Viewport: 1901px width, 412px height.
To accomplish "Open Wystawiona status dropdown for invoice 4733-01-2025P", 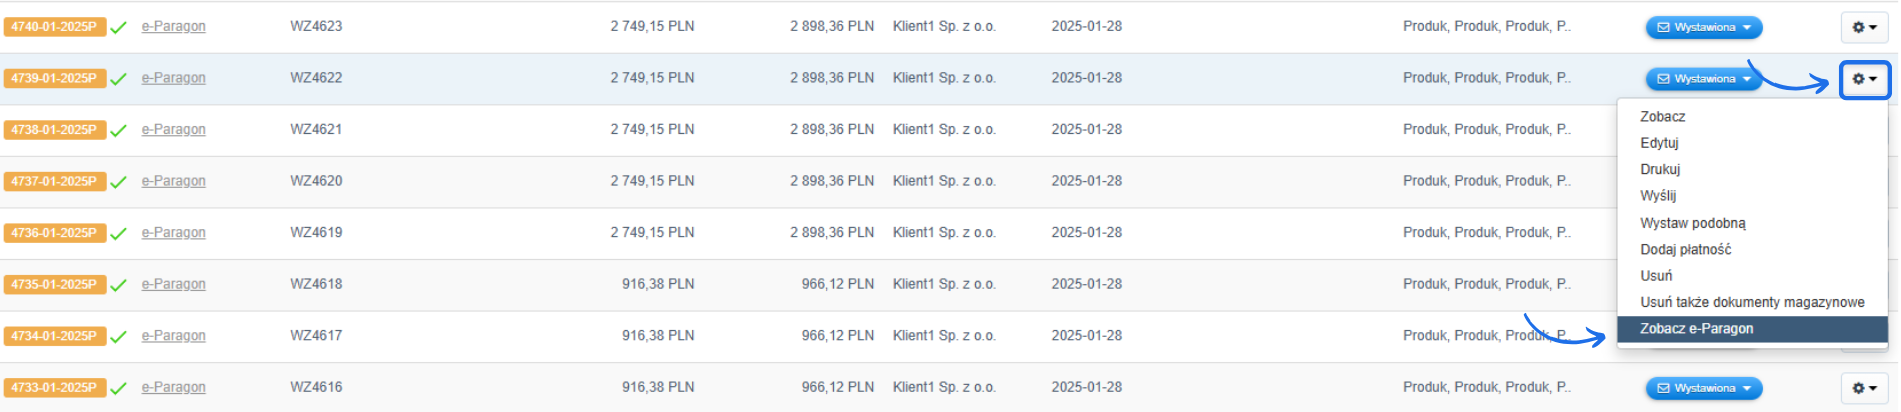I will point(1703,388).
